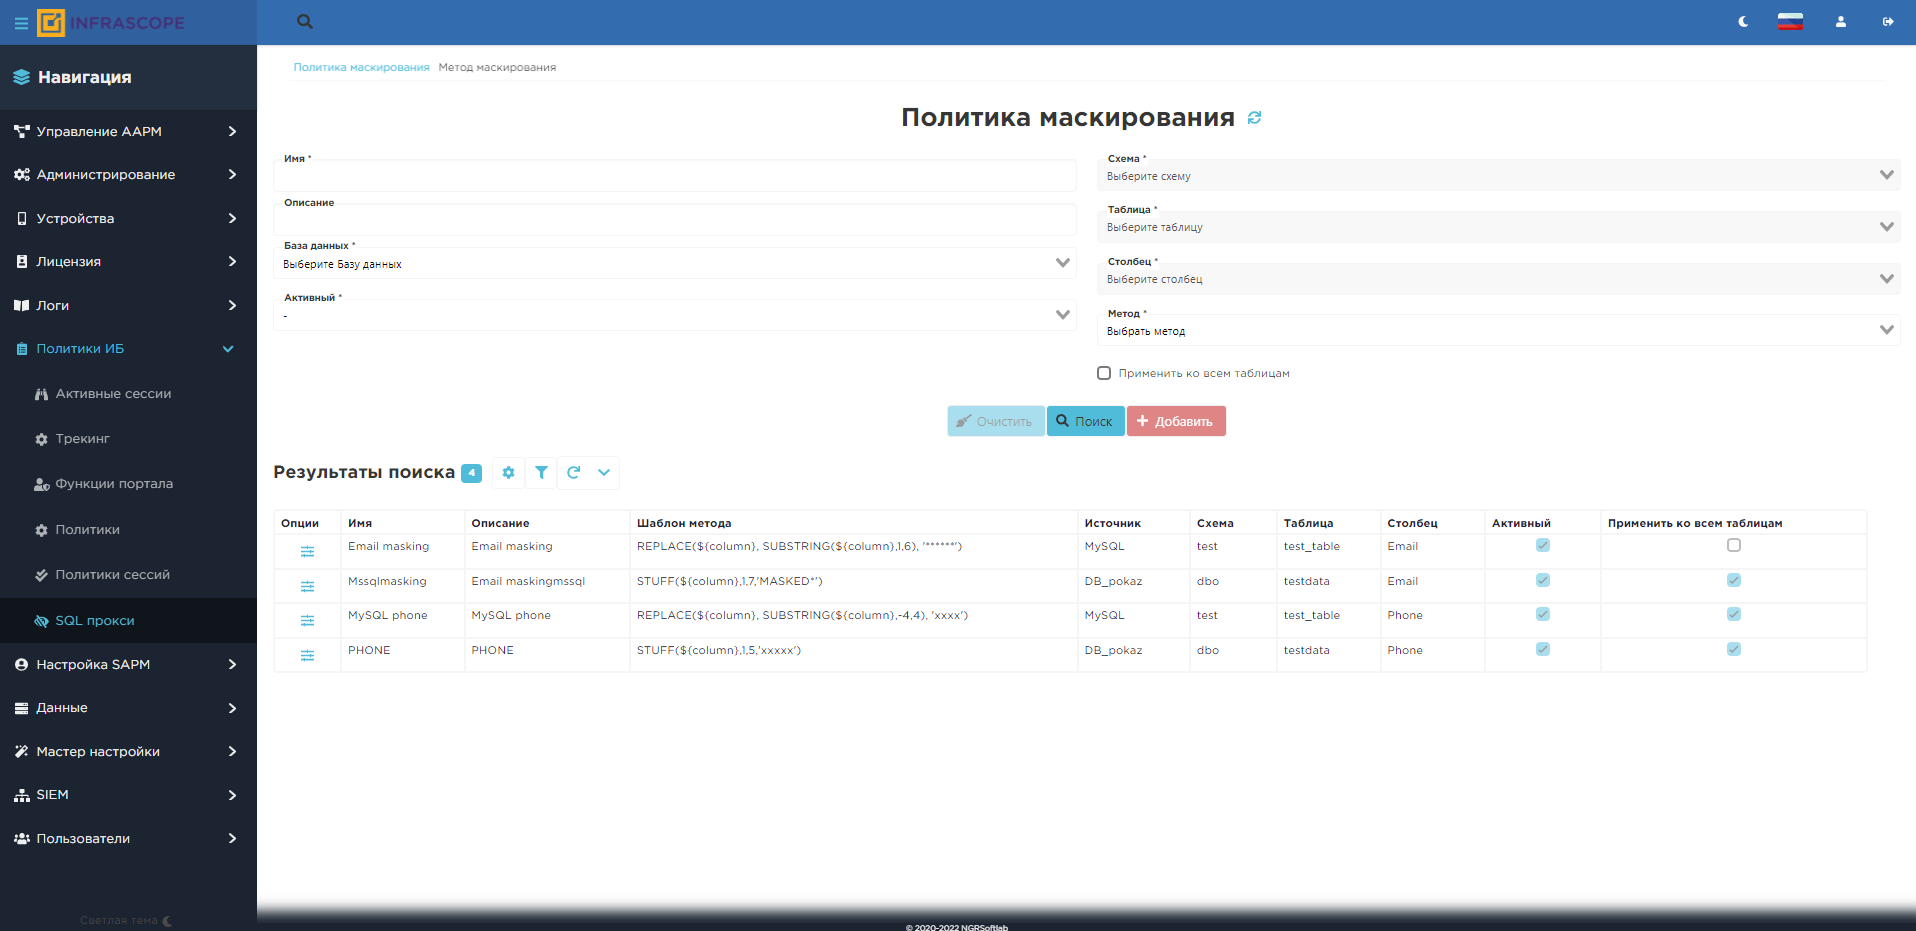Click the Russian flag language selector

tap(1790, 21)
